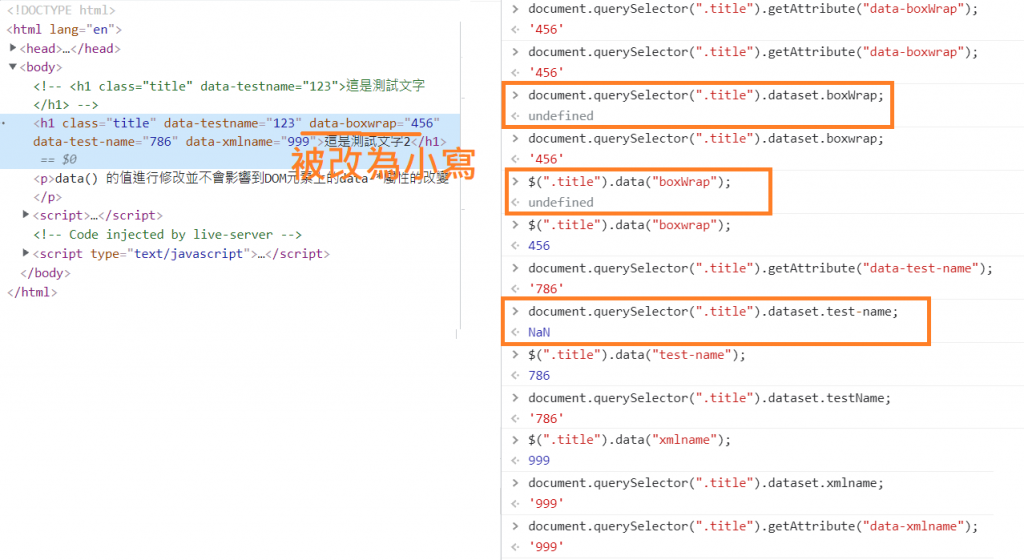Click '999' result under getAttribute("data-xmlname")
This screenshot has height=560, width=1024.
click(546, 546)
